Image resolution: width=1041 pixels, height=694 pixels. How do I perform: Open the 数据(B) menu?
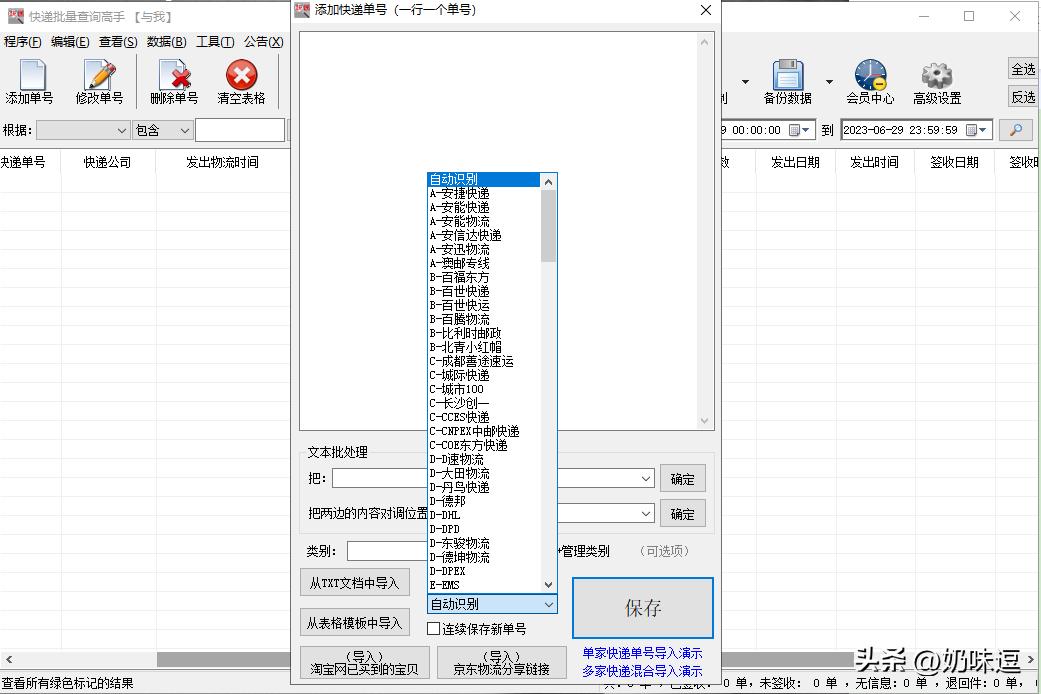166,42
